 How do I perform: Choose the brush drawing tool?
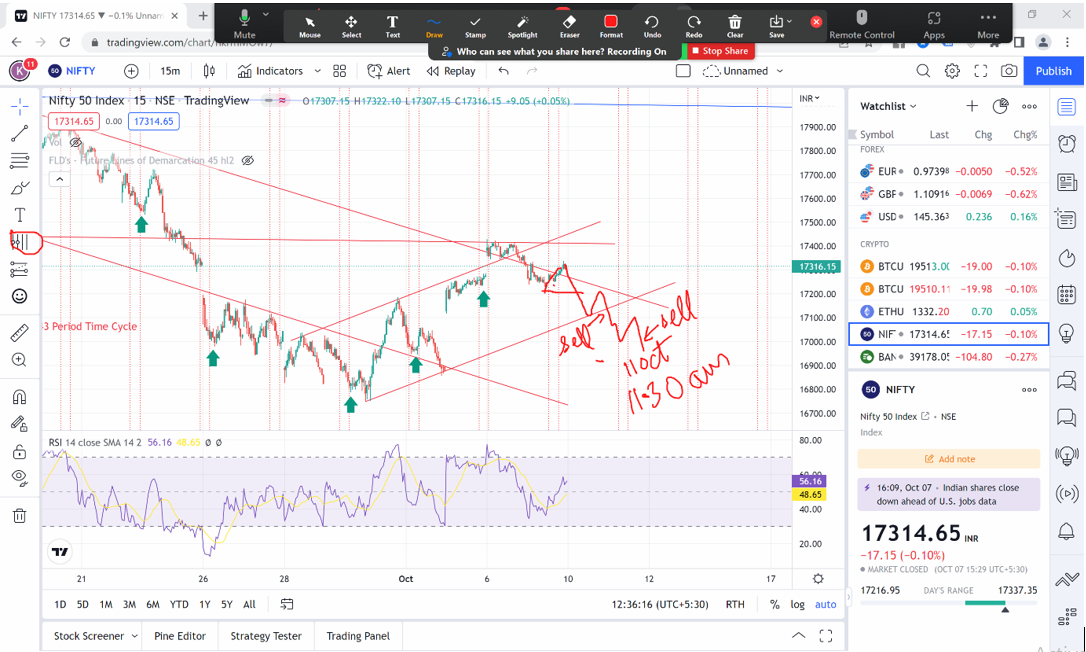click(19, 188)
